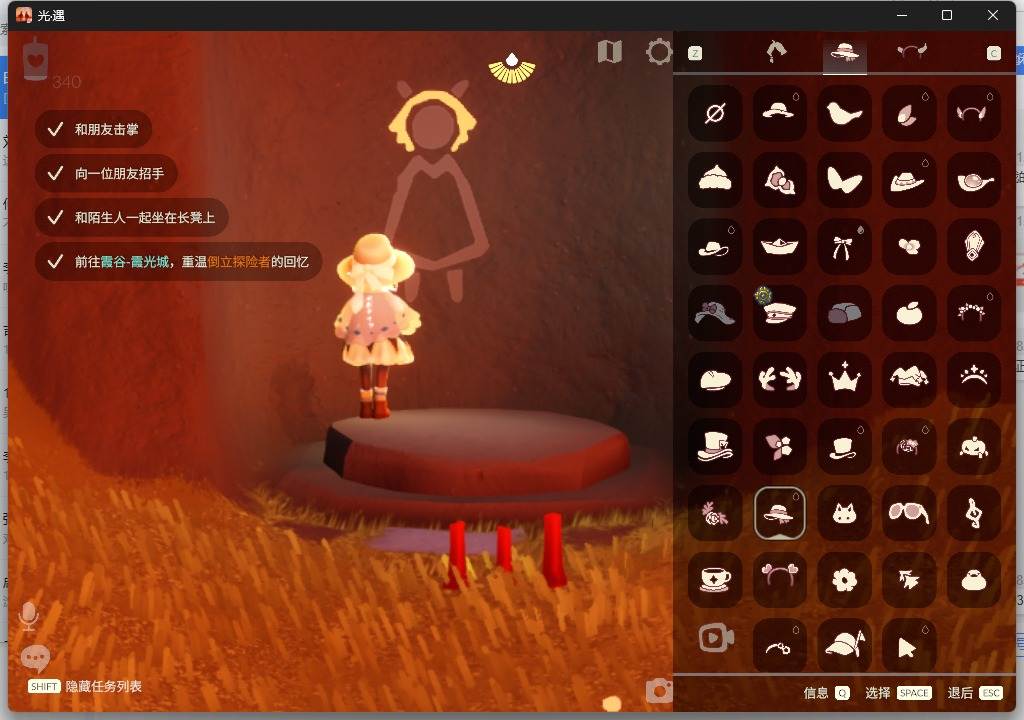
Task: Select the ribbon bow hair accessory
Action: tap(844, 246)
